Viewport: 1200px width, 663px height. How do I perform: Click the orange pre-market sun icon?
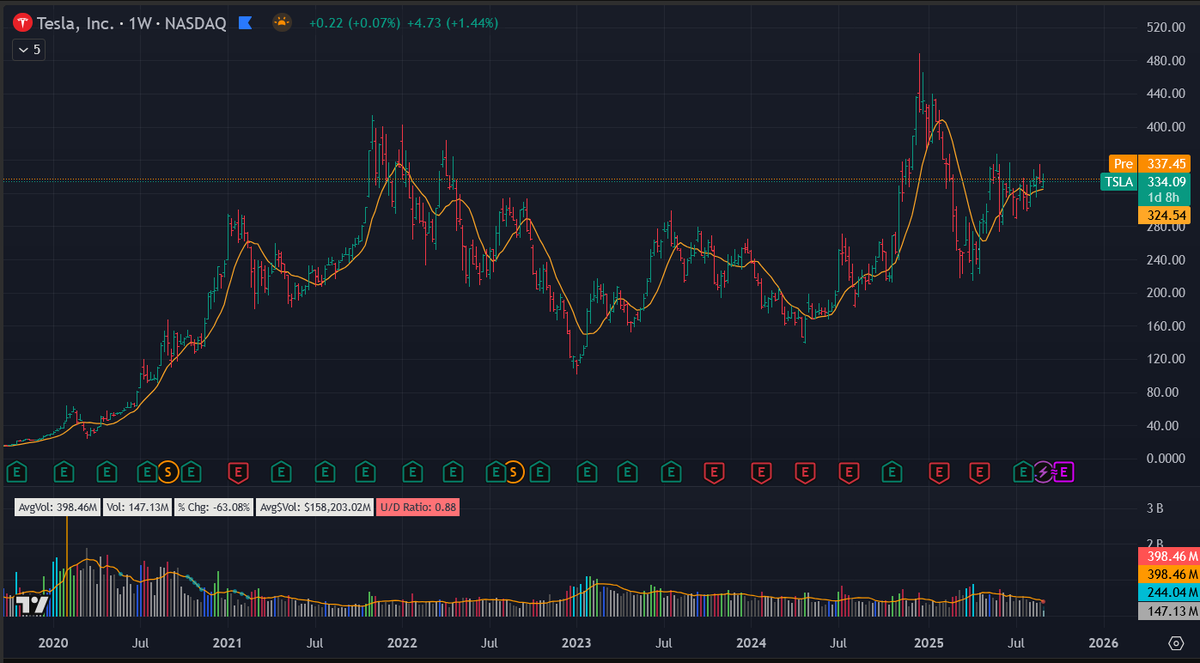click(283, 21)
